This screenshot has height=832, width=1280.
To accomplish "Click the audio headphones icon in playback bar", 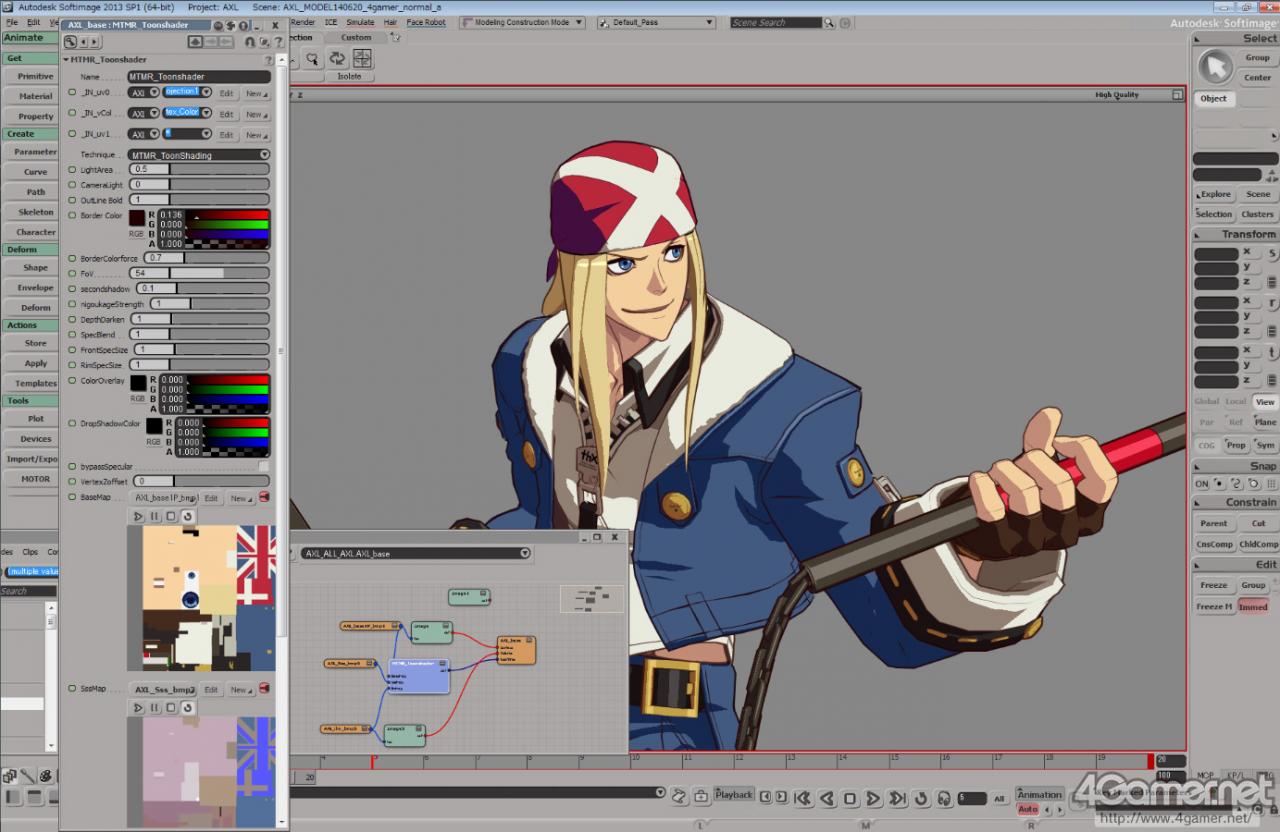I will click(x=944, y=798).
